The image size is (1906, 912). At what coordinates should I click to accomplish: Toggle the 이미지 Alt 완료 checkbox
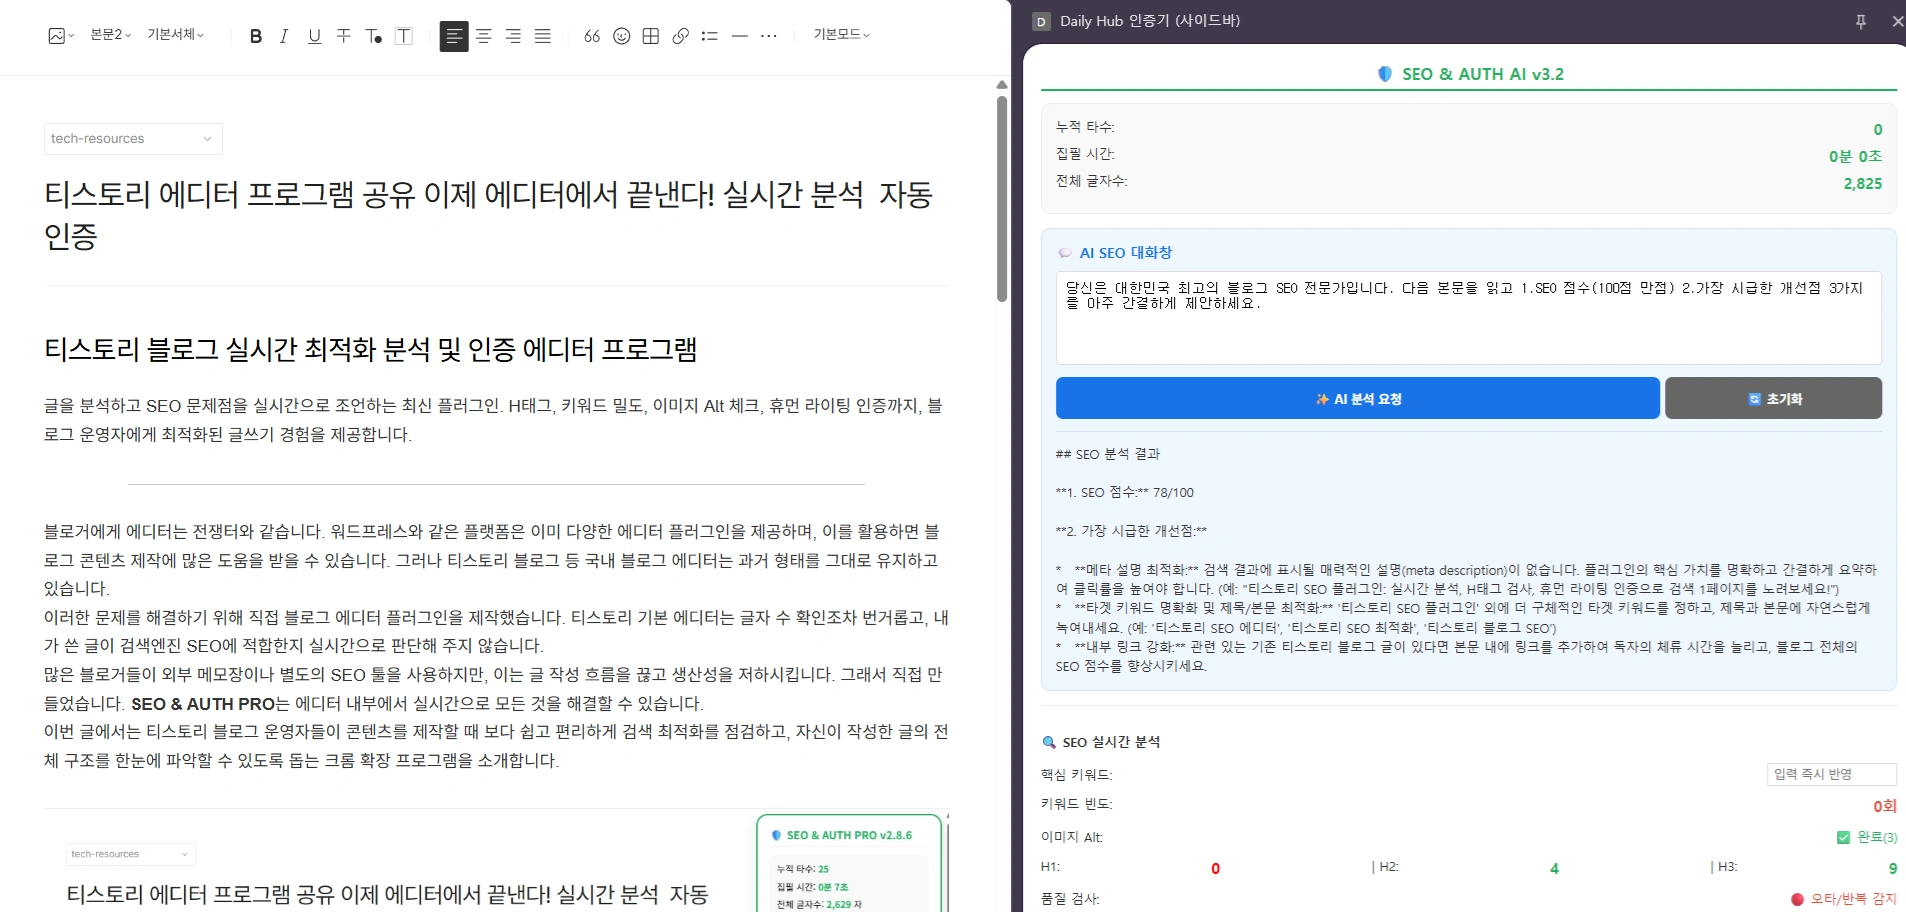point(1843,837)
